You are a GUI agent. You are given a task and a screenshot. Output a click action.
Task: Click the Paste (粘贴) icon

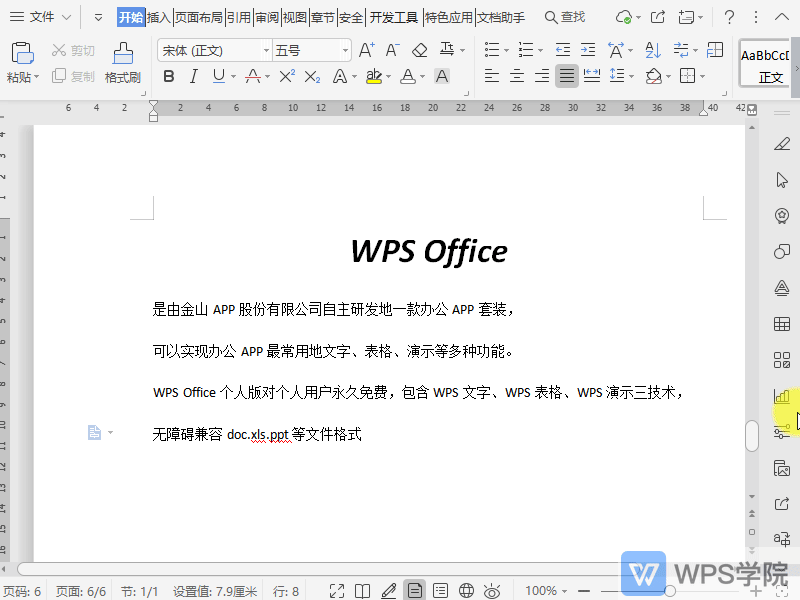pos(22,53)
